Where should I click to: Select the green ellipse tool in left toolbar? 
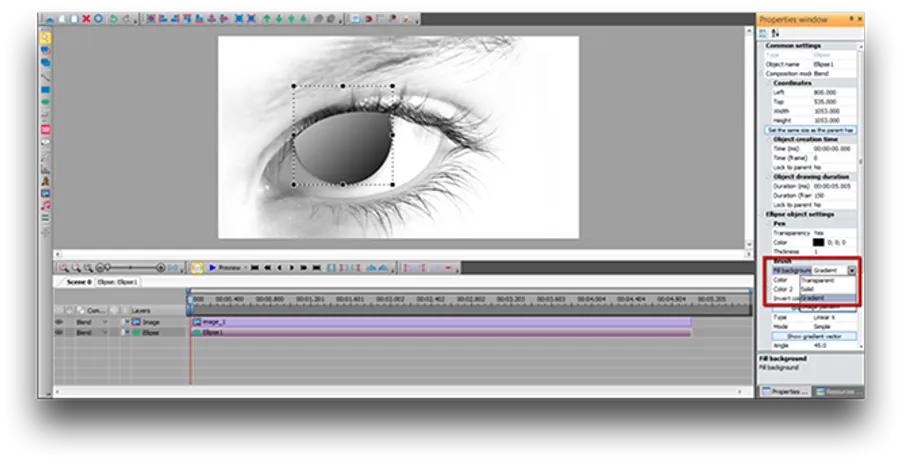point(45,102)
